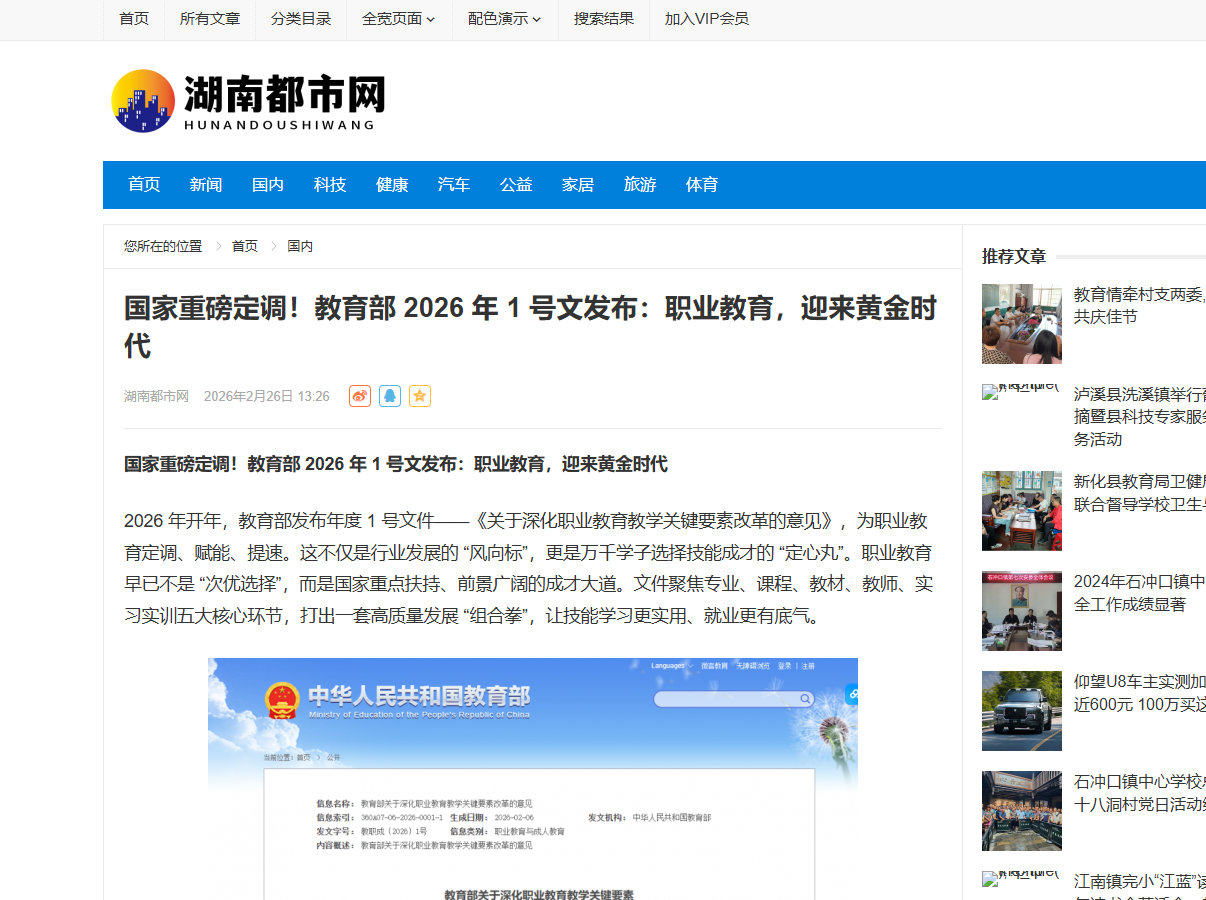This screenshot has width=1206, height=900.
Task: Open 分类目录 from the top menu
Action: [301, 19]
